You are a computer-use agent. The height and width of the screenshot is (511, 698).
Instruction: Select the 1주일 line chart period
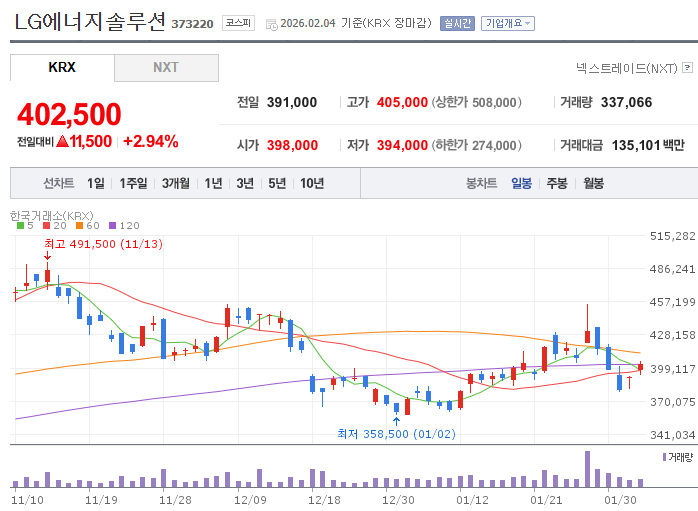point(133,183)
